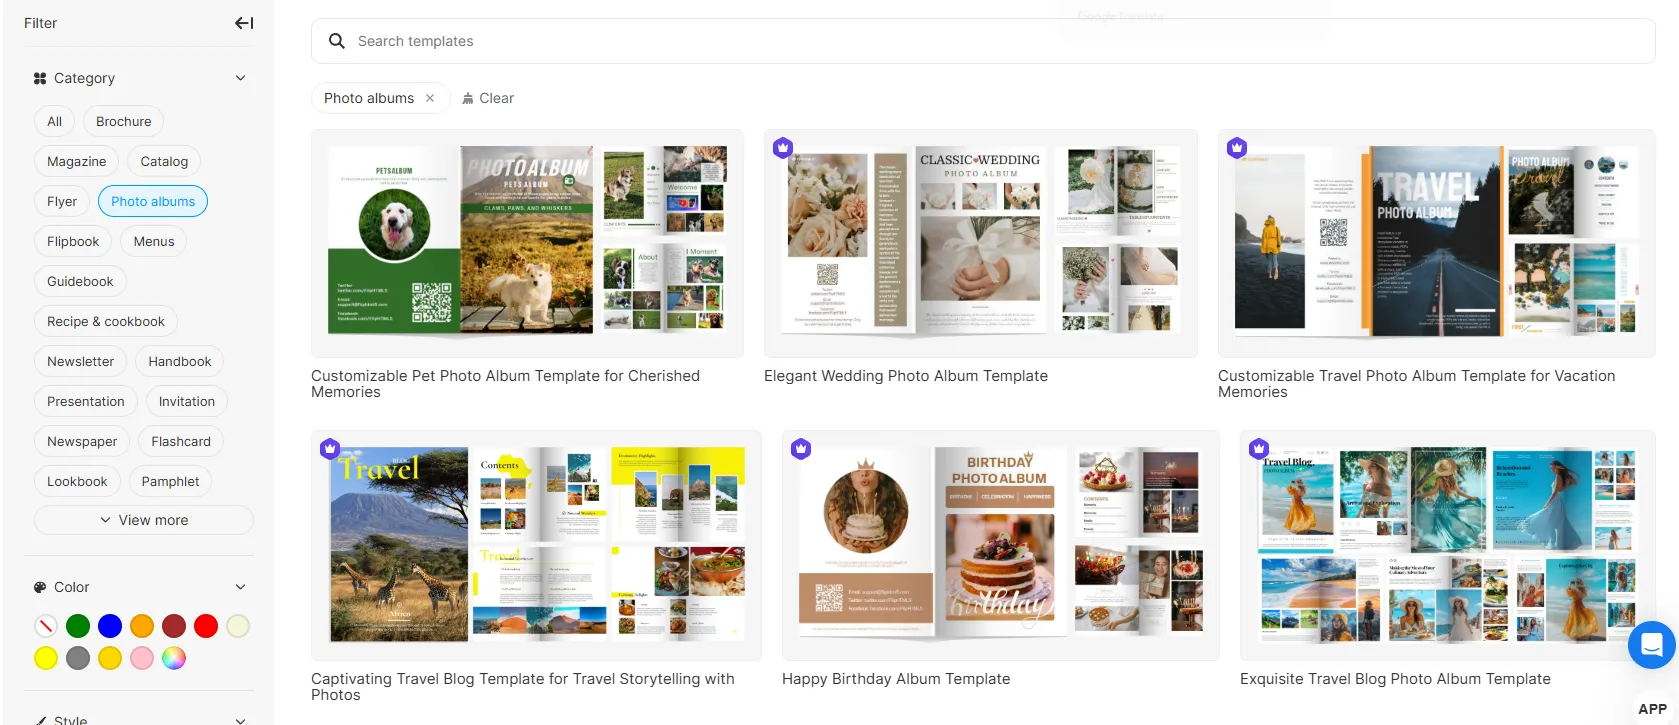Toggle the Flipbook category filter

point(73,241)
